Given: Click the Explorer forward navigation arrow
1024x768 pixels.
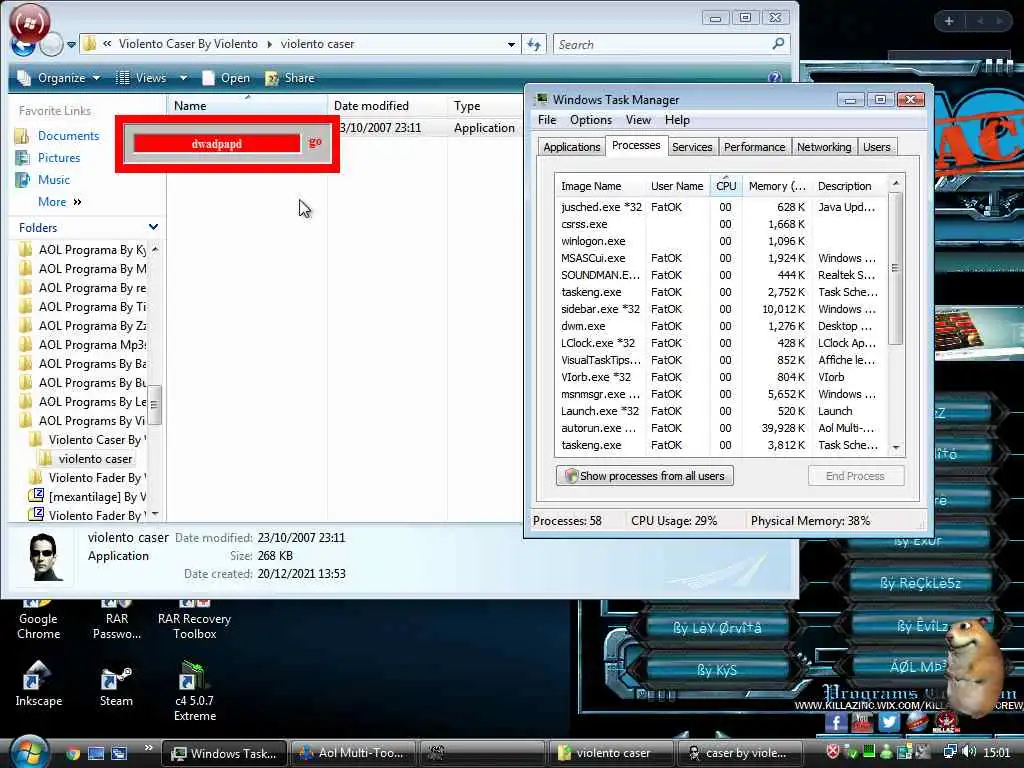Looking at the screenshot, I should coord(52,44).
